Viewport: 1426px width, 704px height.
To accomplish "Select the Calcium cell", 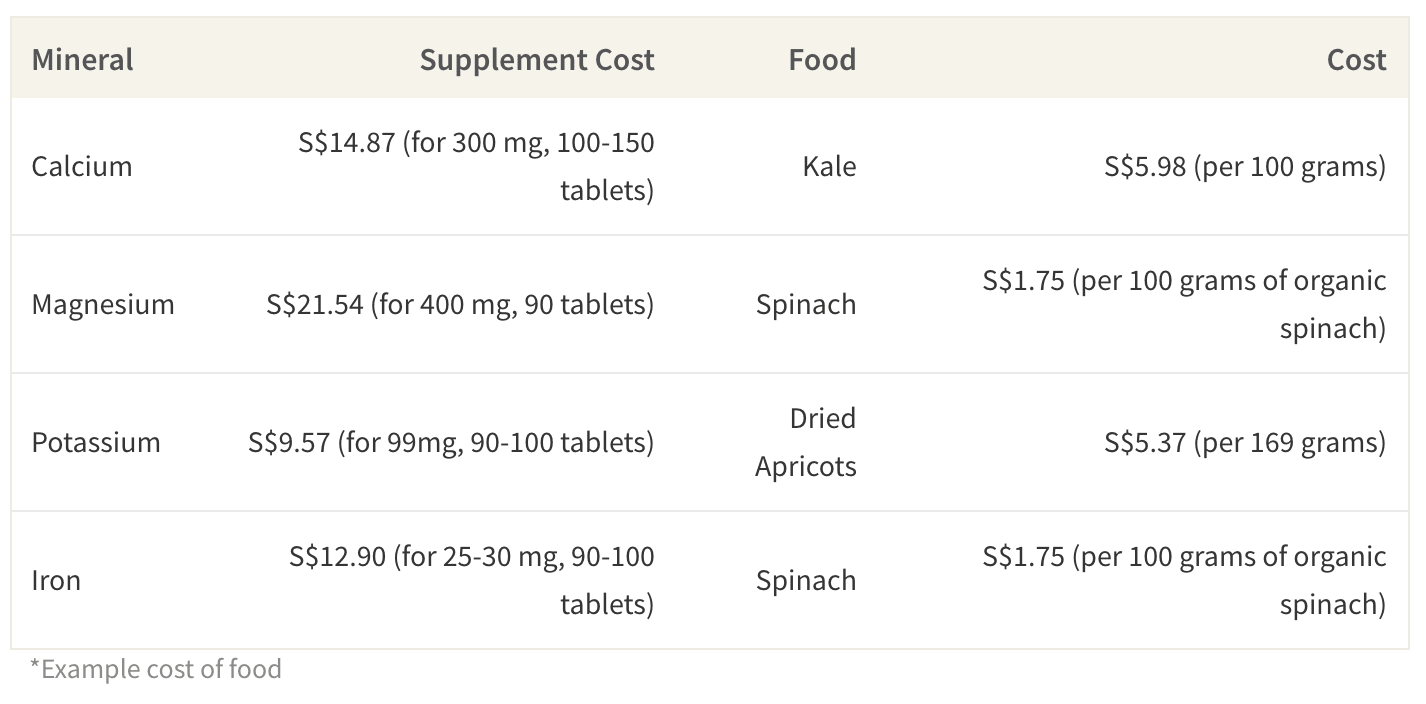I will click(x=82, y=166).
